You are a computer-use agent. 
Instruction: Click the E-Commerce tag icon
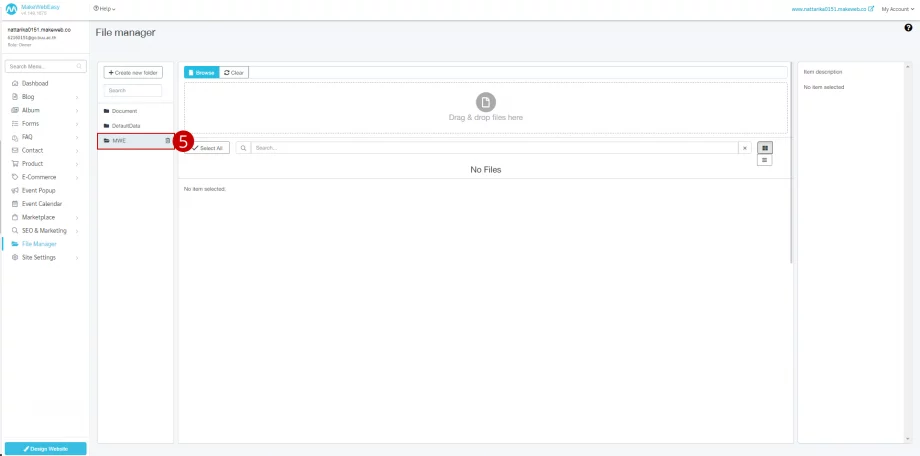pos(15,177)
